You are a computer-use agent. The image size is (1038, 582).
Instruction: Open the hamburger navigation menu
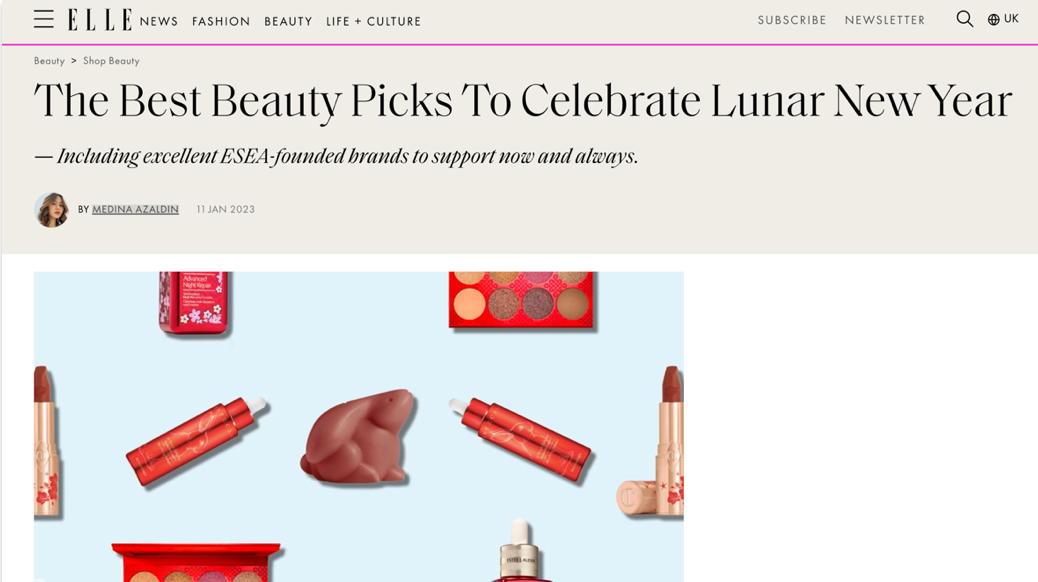click(43, 19)
